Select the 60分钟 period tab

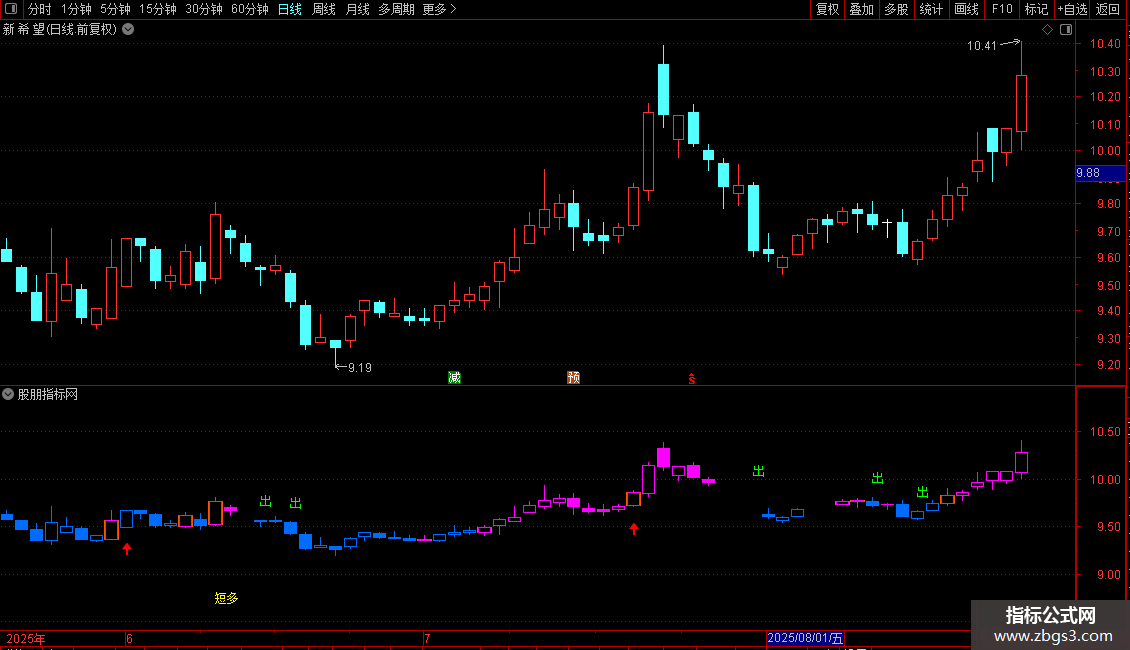coord(250,9)
